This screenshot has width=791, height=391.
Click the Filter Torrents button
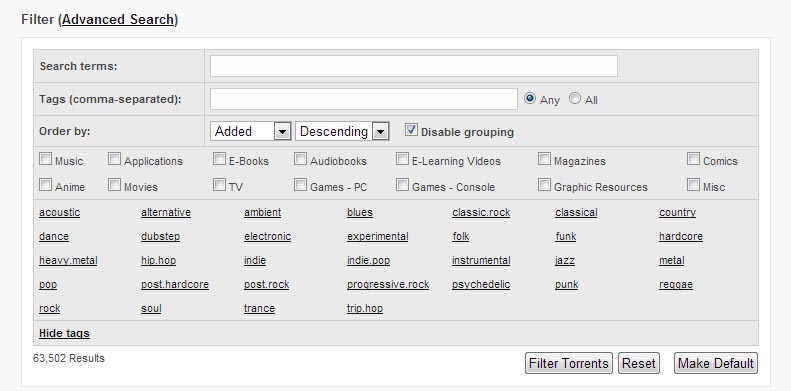(x=569, y=363)
